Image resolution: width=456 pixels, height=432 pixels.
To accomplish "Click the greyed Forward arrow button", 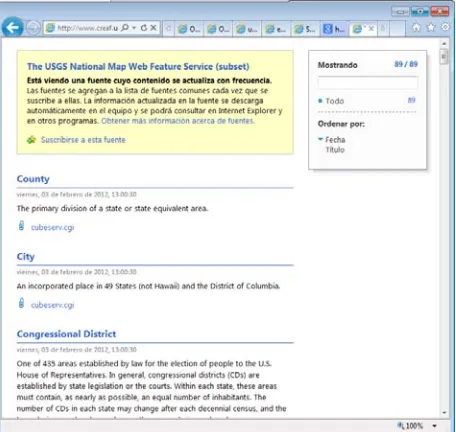I will pyautogui.click(x=33, y=28).
